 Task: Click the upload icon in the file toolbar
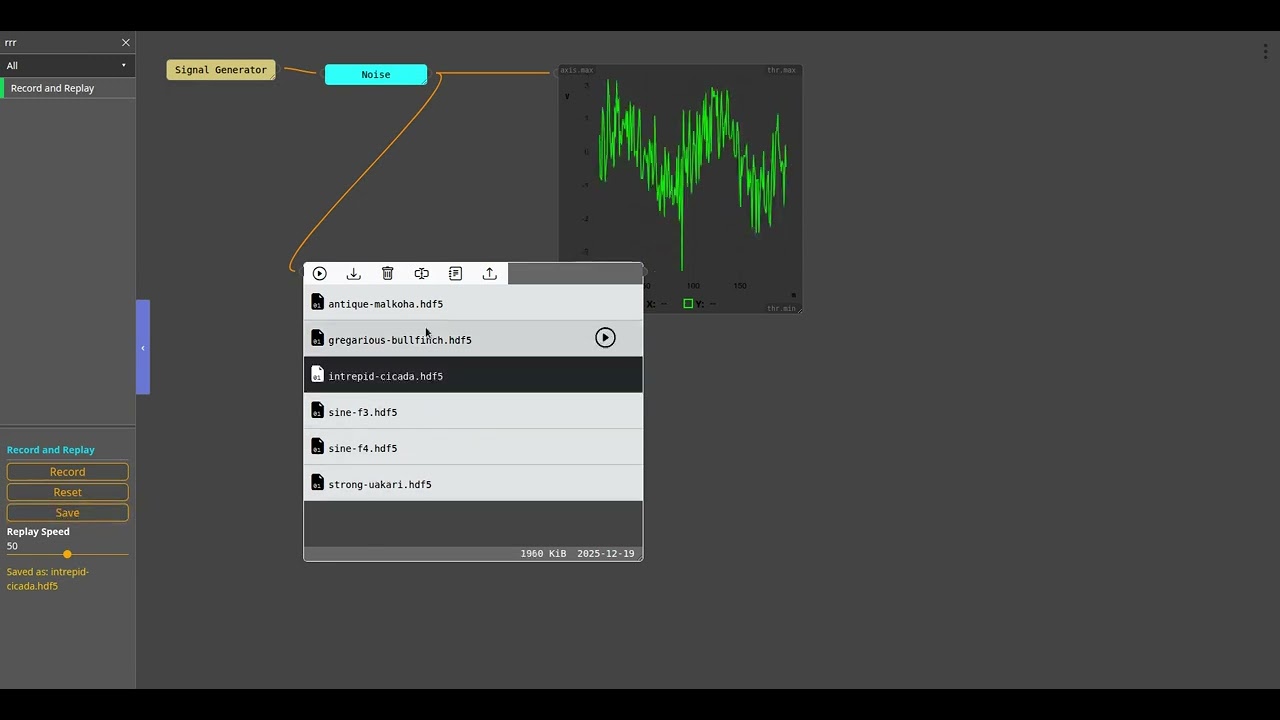click(x=490, y=273)
